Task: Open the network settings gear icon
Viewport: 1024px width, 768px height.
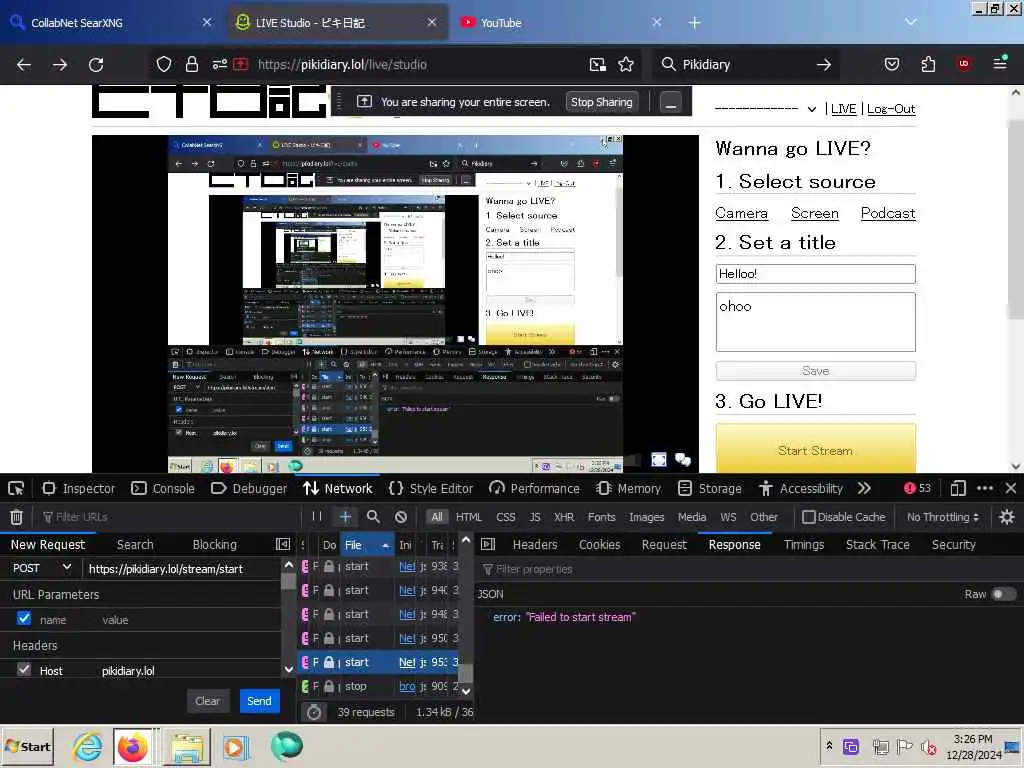Action: [1006, 517]
